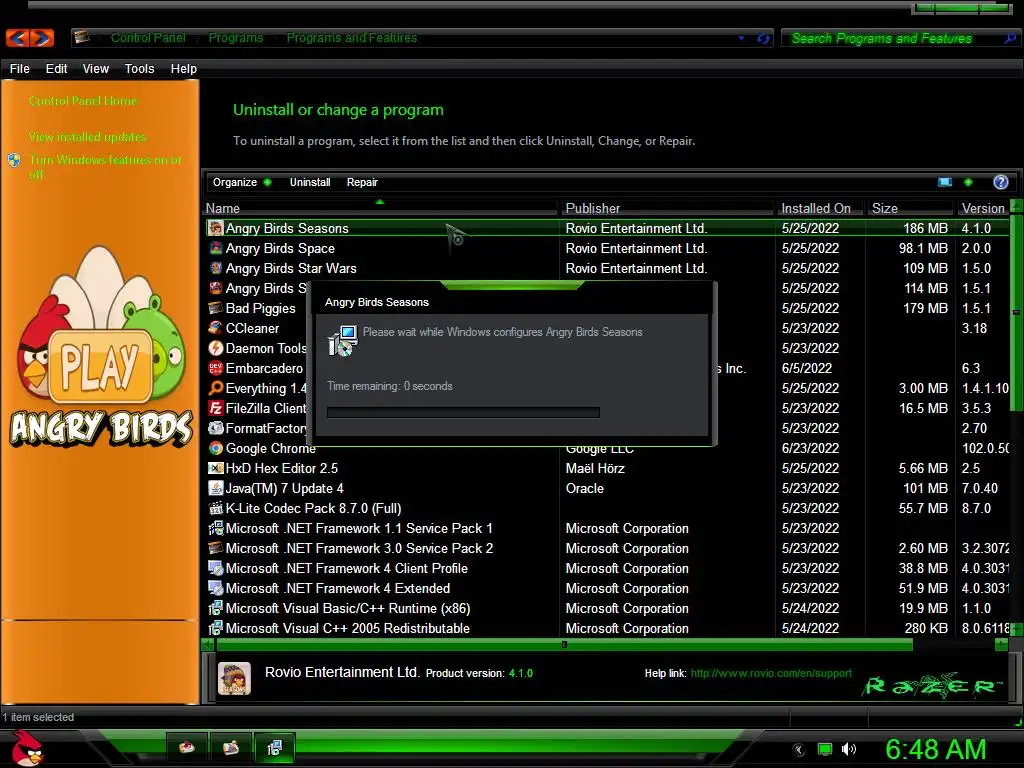The width and height of the screenshot is (1024, 768).
Task: Sort by Installed On column header
Action: tap(821, 208)
